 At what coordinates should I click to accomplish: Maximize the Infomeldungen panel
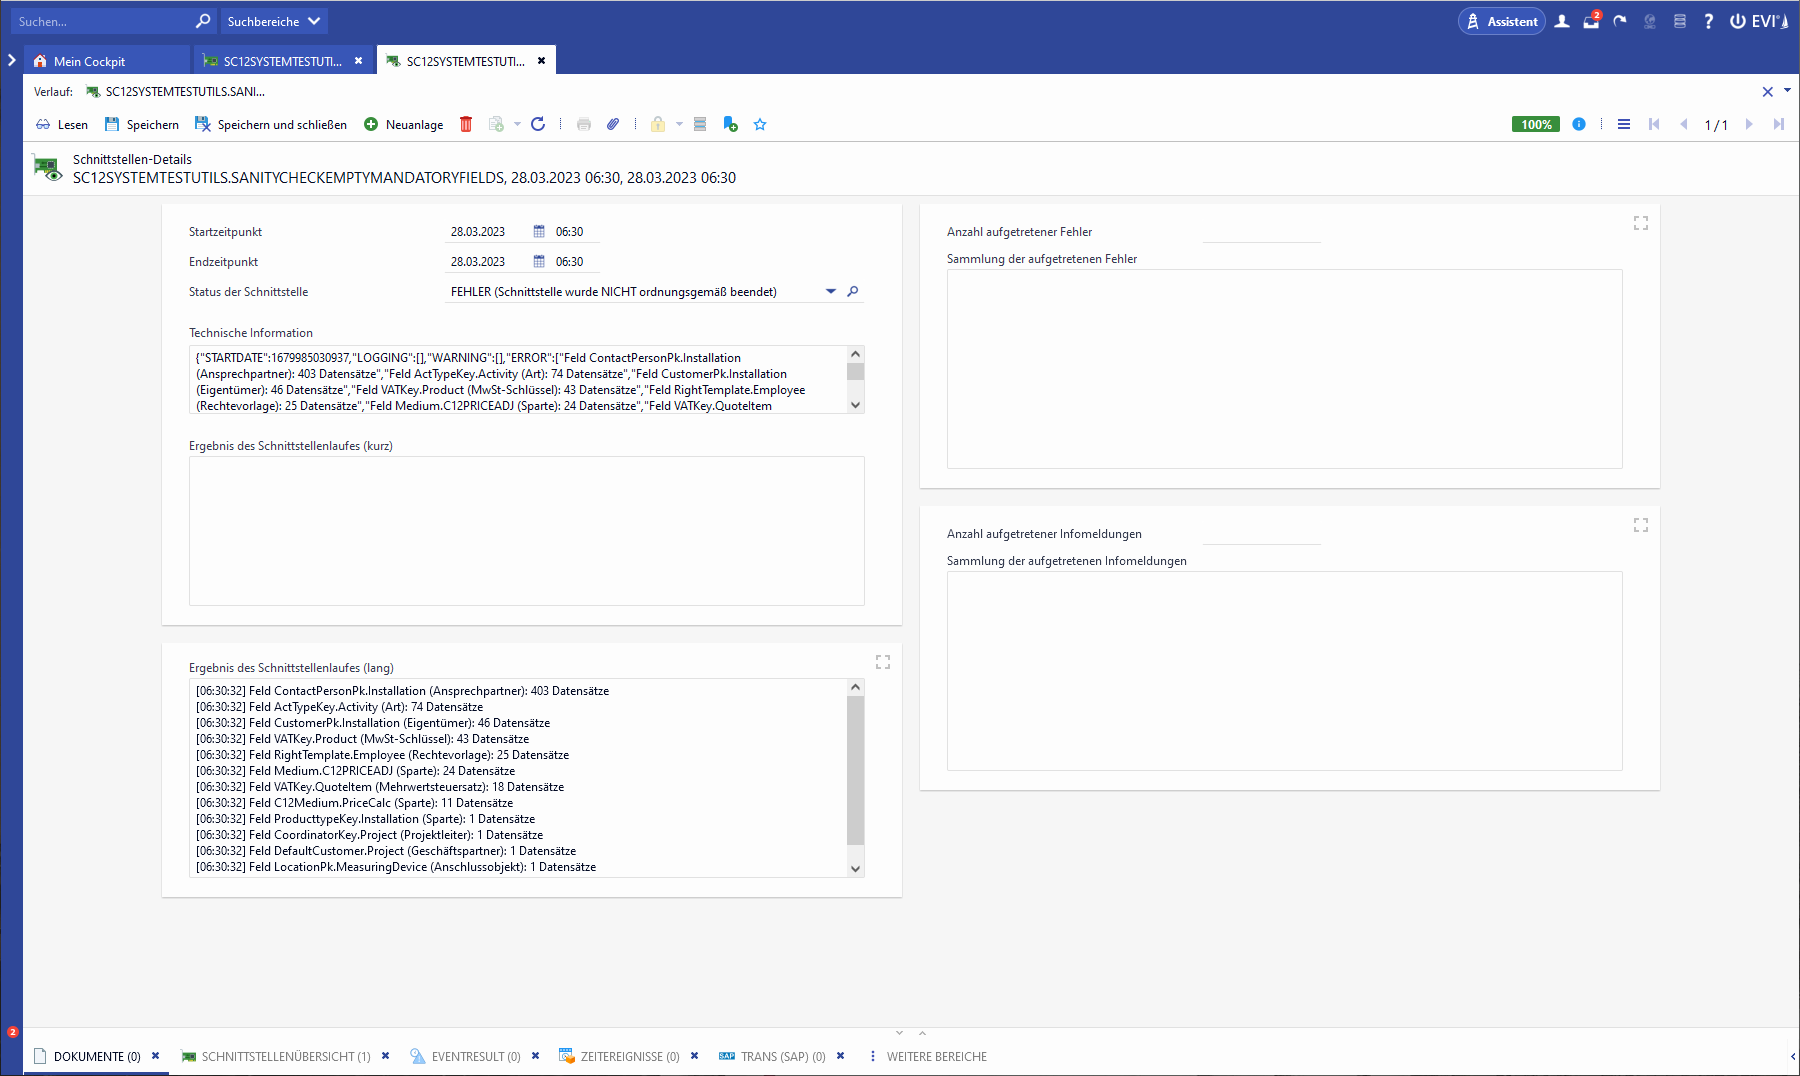click(x=1641, y=525)
